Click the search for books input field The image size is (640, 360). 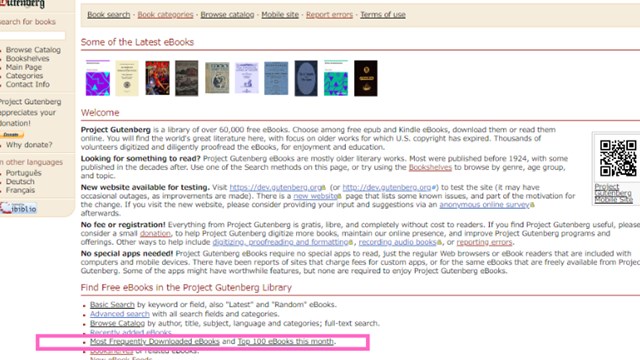[32, 36]
